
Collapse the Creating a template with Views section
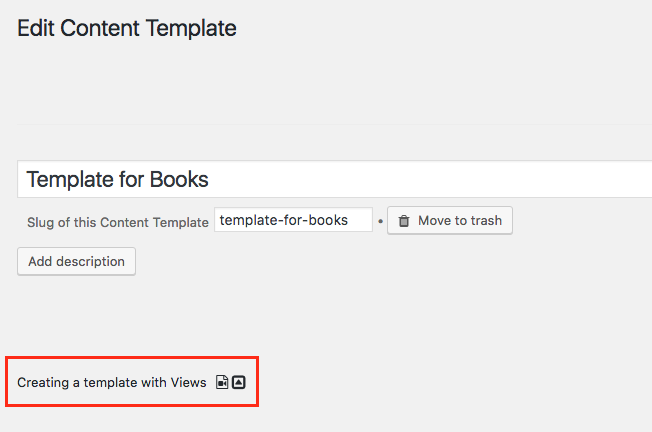click(239, 382)
